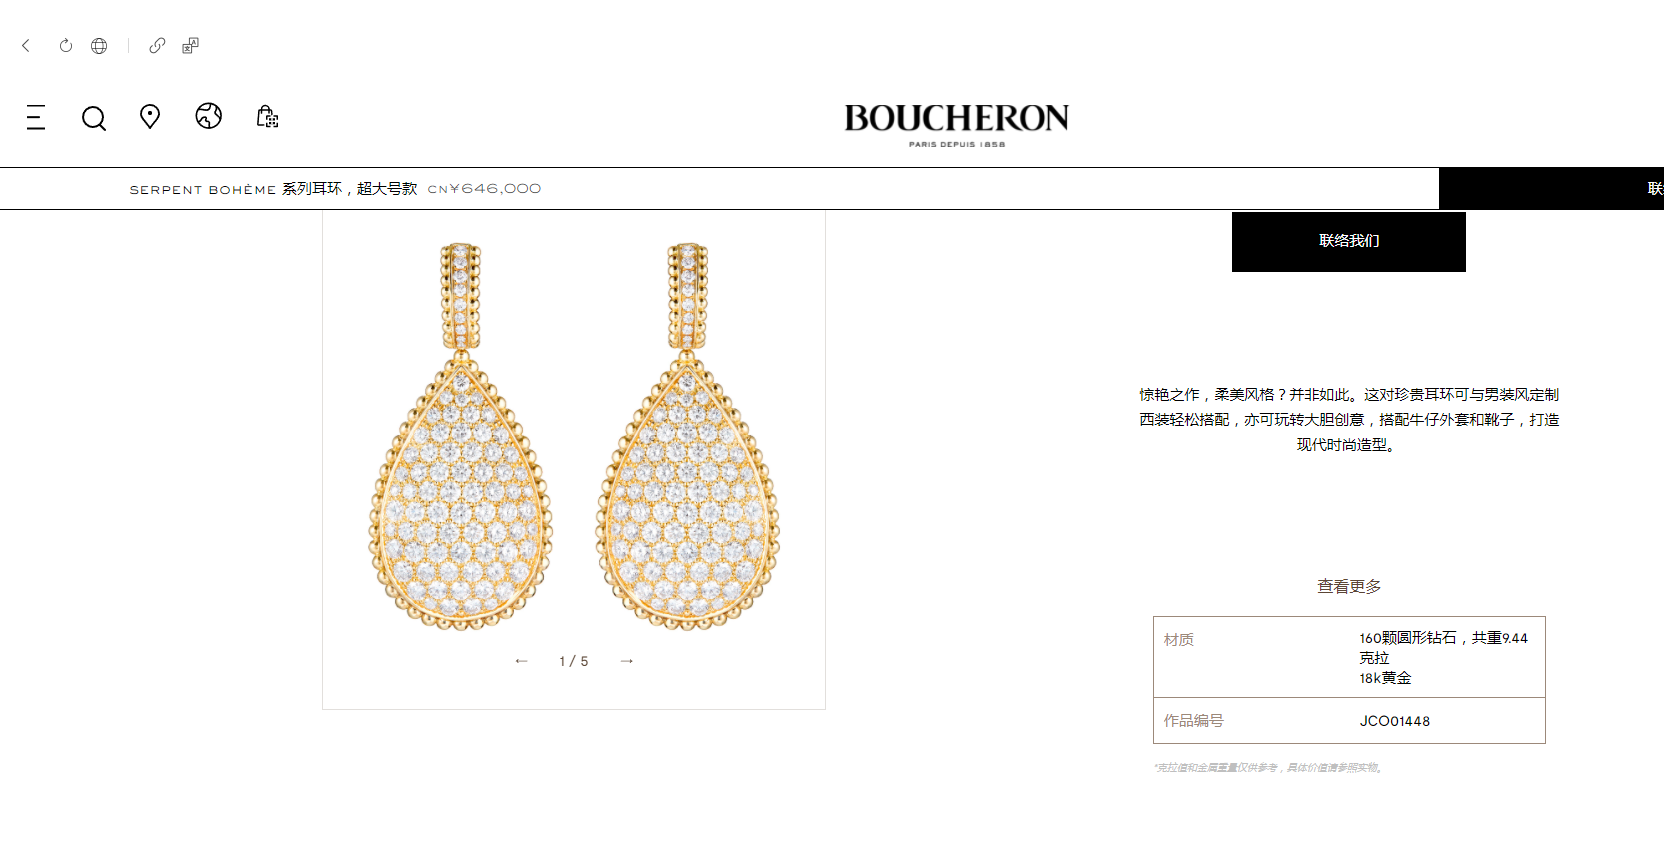Go to homepage via Boucheron logo

[956, 124]
